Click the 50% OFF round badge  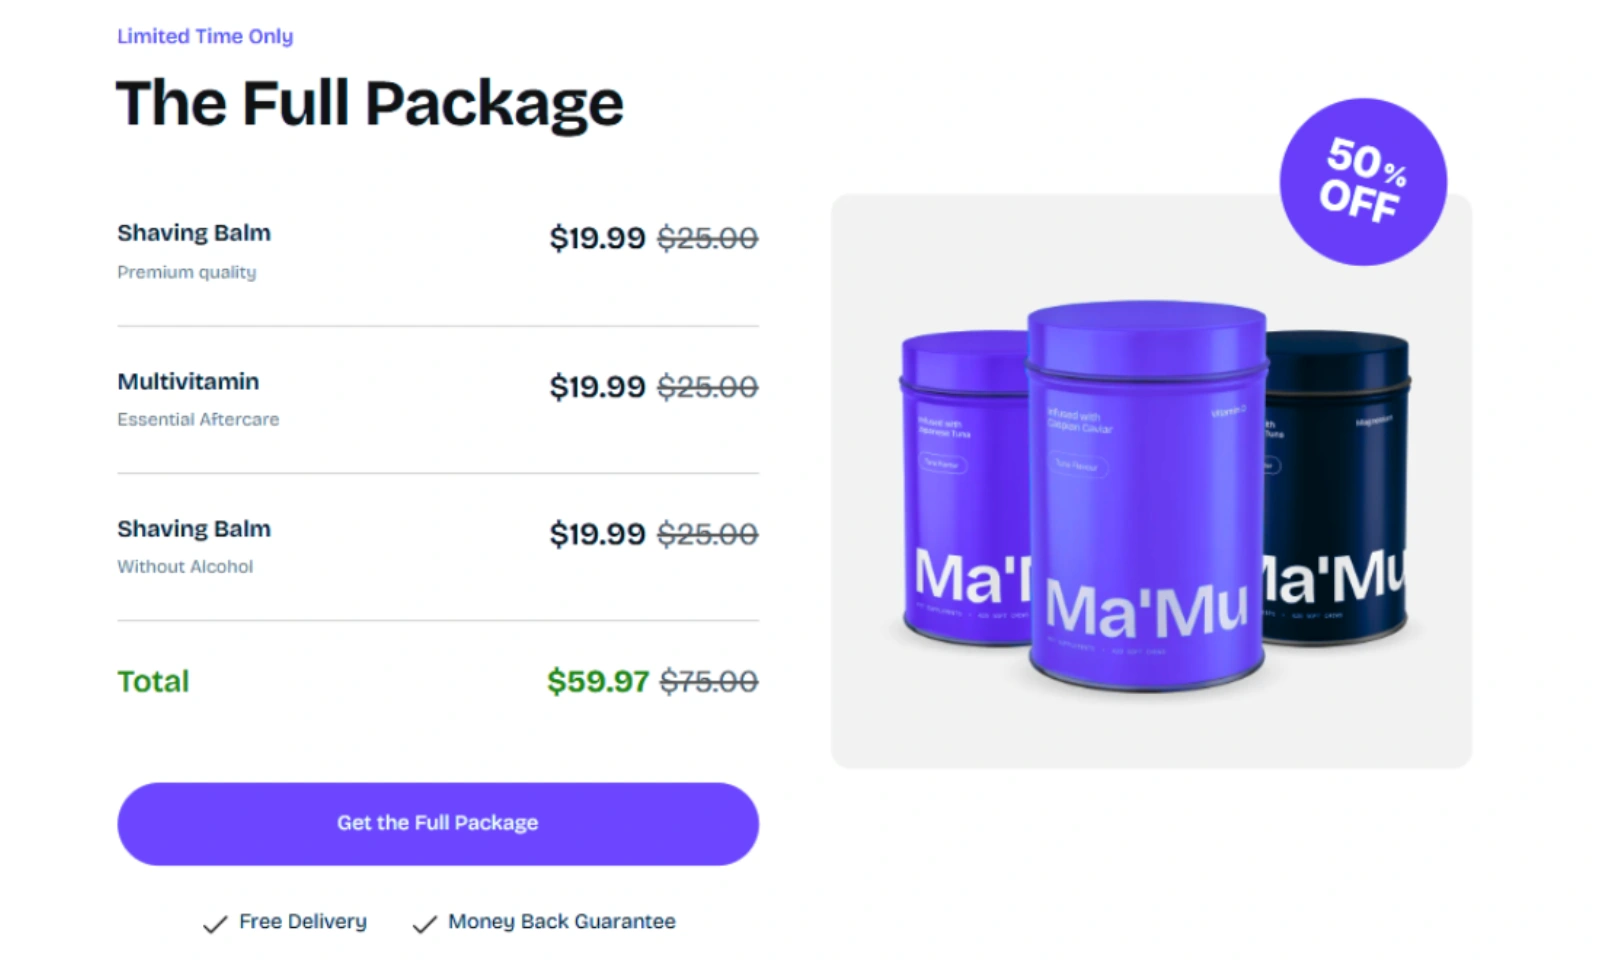point(1362,182)
